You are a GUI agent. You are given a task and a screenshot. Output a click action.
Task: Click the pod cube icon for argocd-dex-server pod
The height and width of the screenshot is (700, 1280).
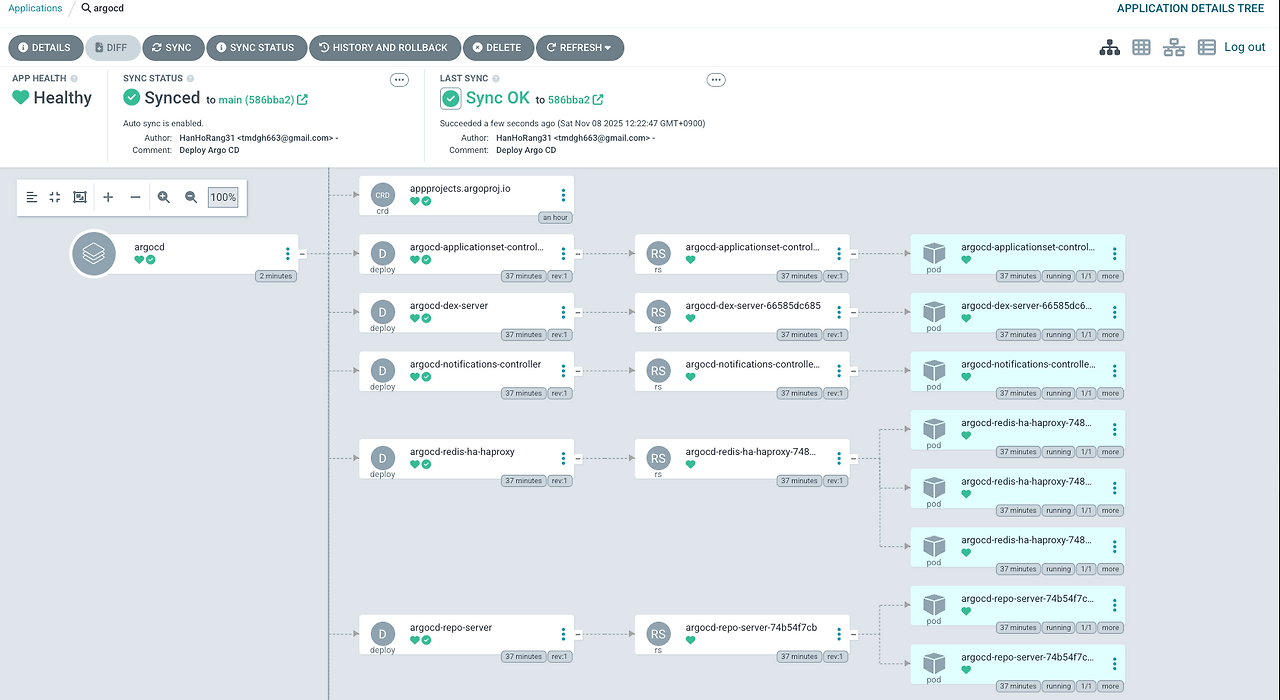click(x=934, y=312)
